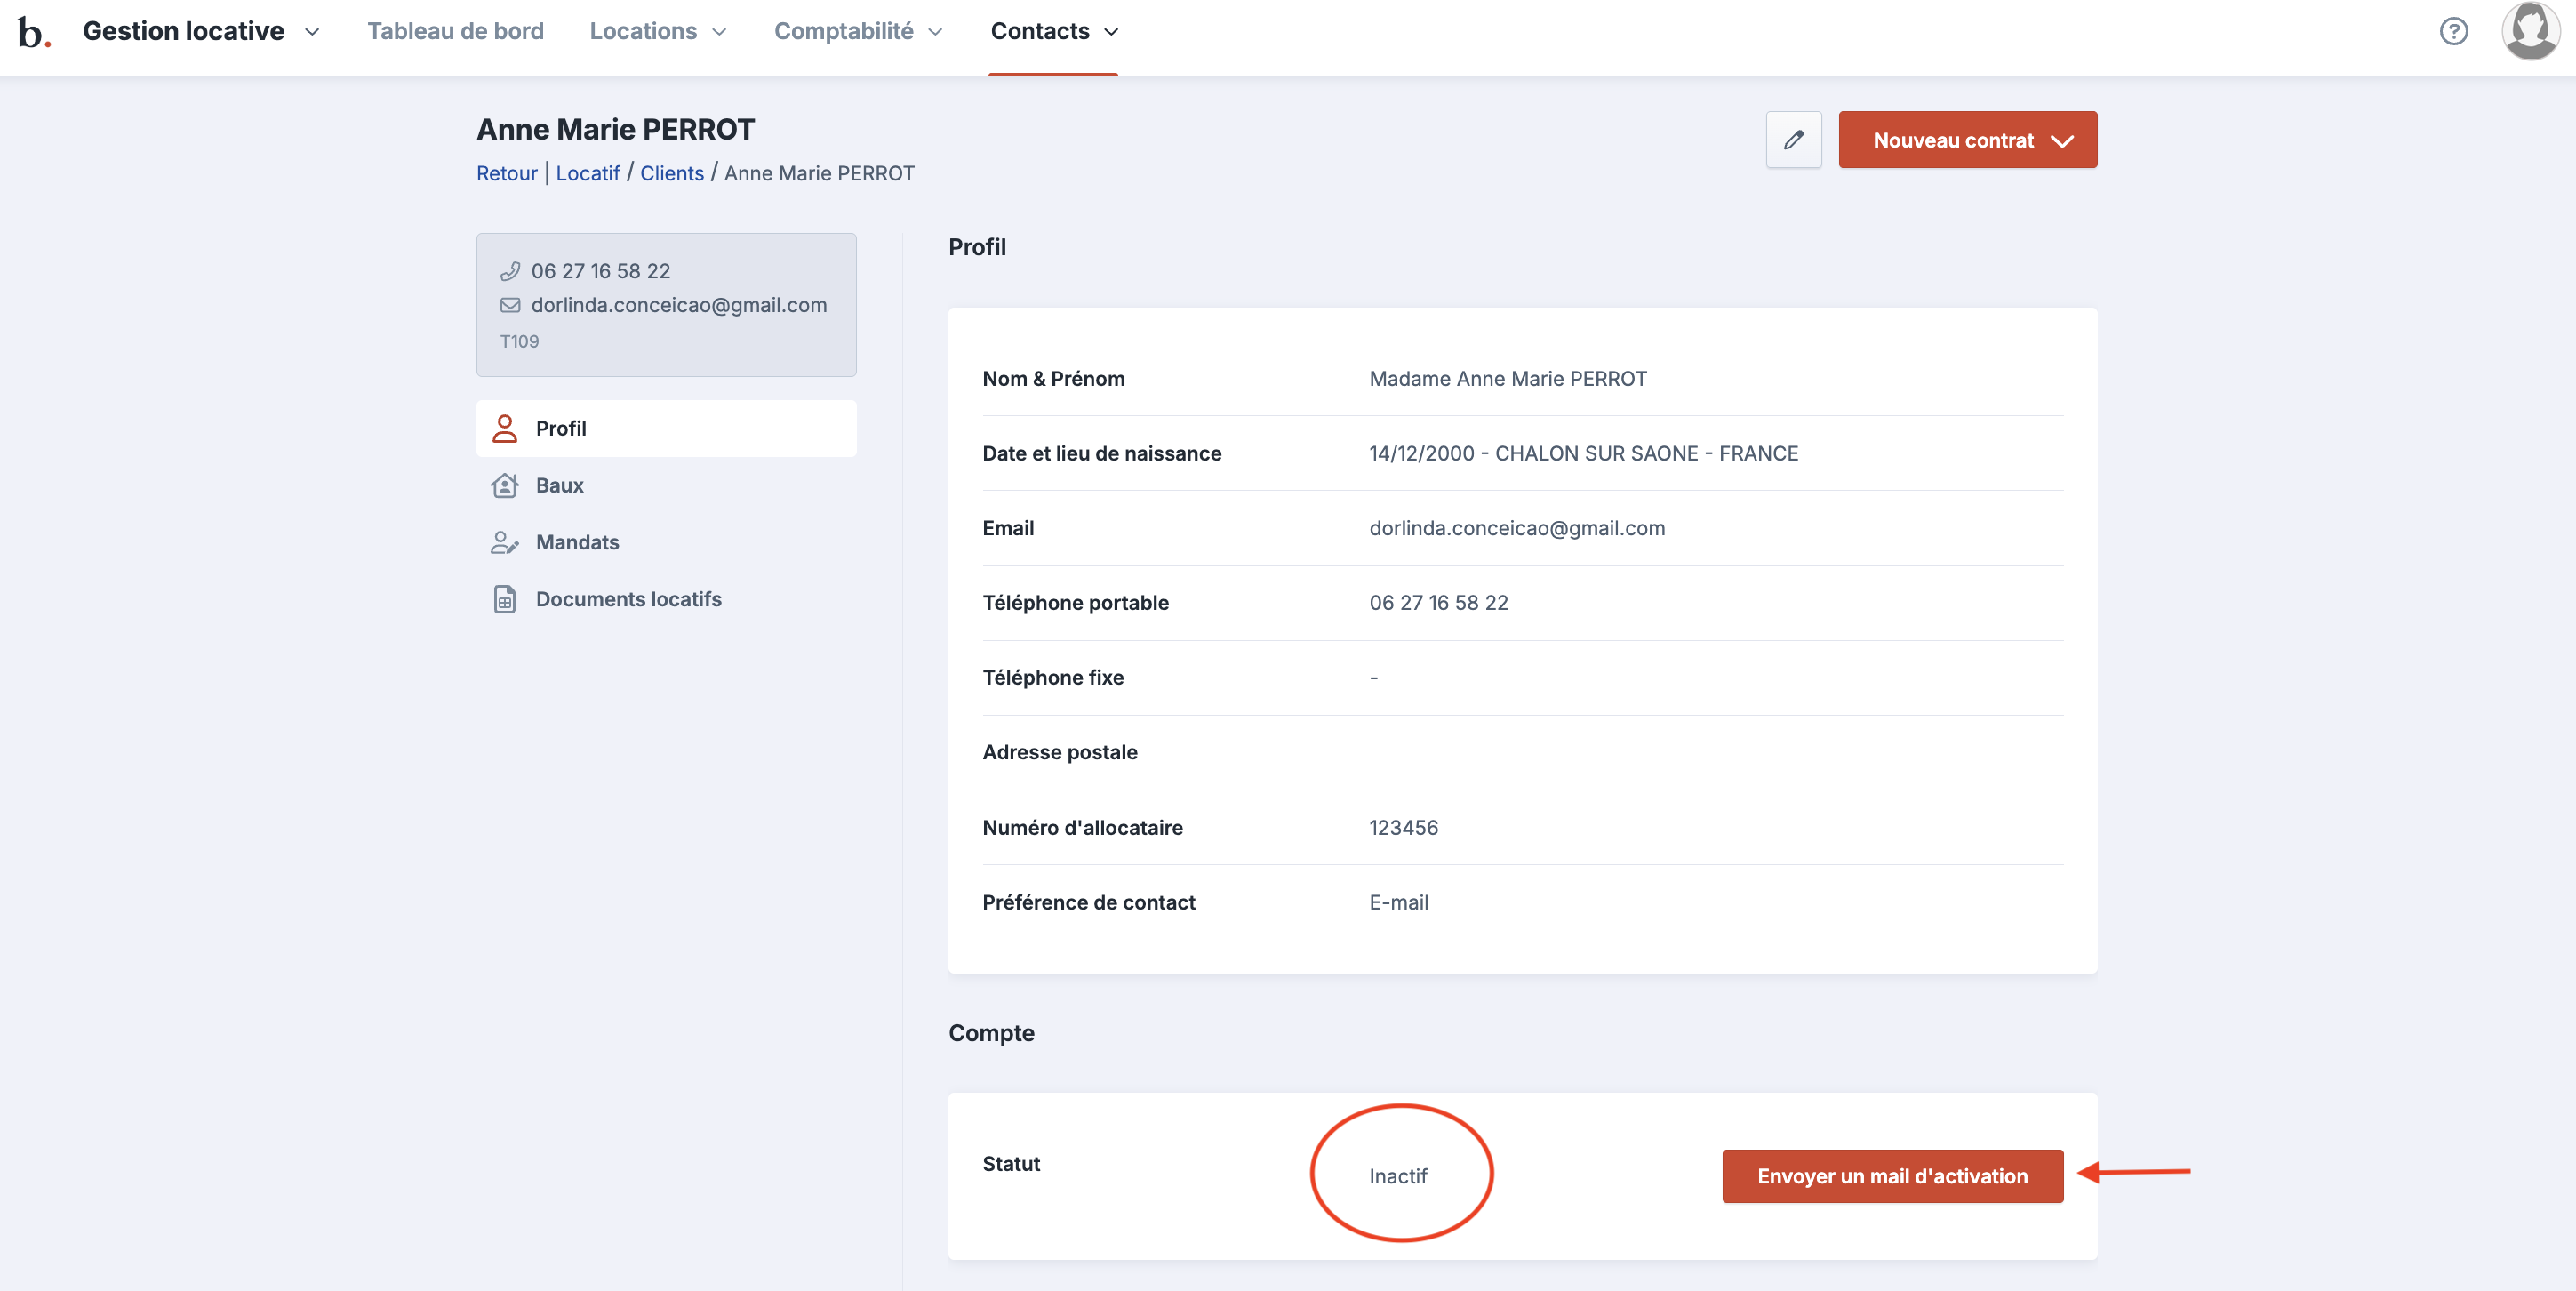Click the Mandats person-pen icon
2576x1291 pixels.
[504, 543]
